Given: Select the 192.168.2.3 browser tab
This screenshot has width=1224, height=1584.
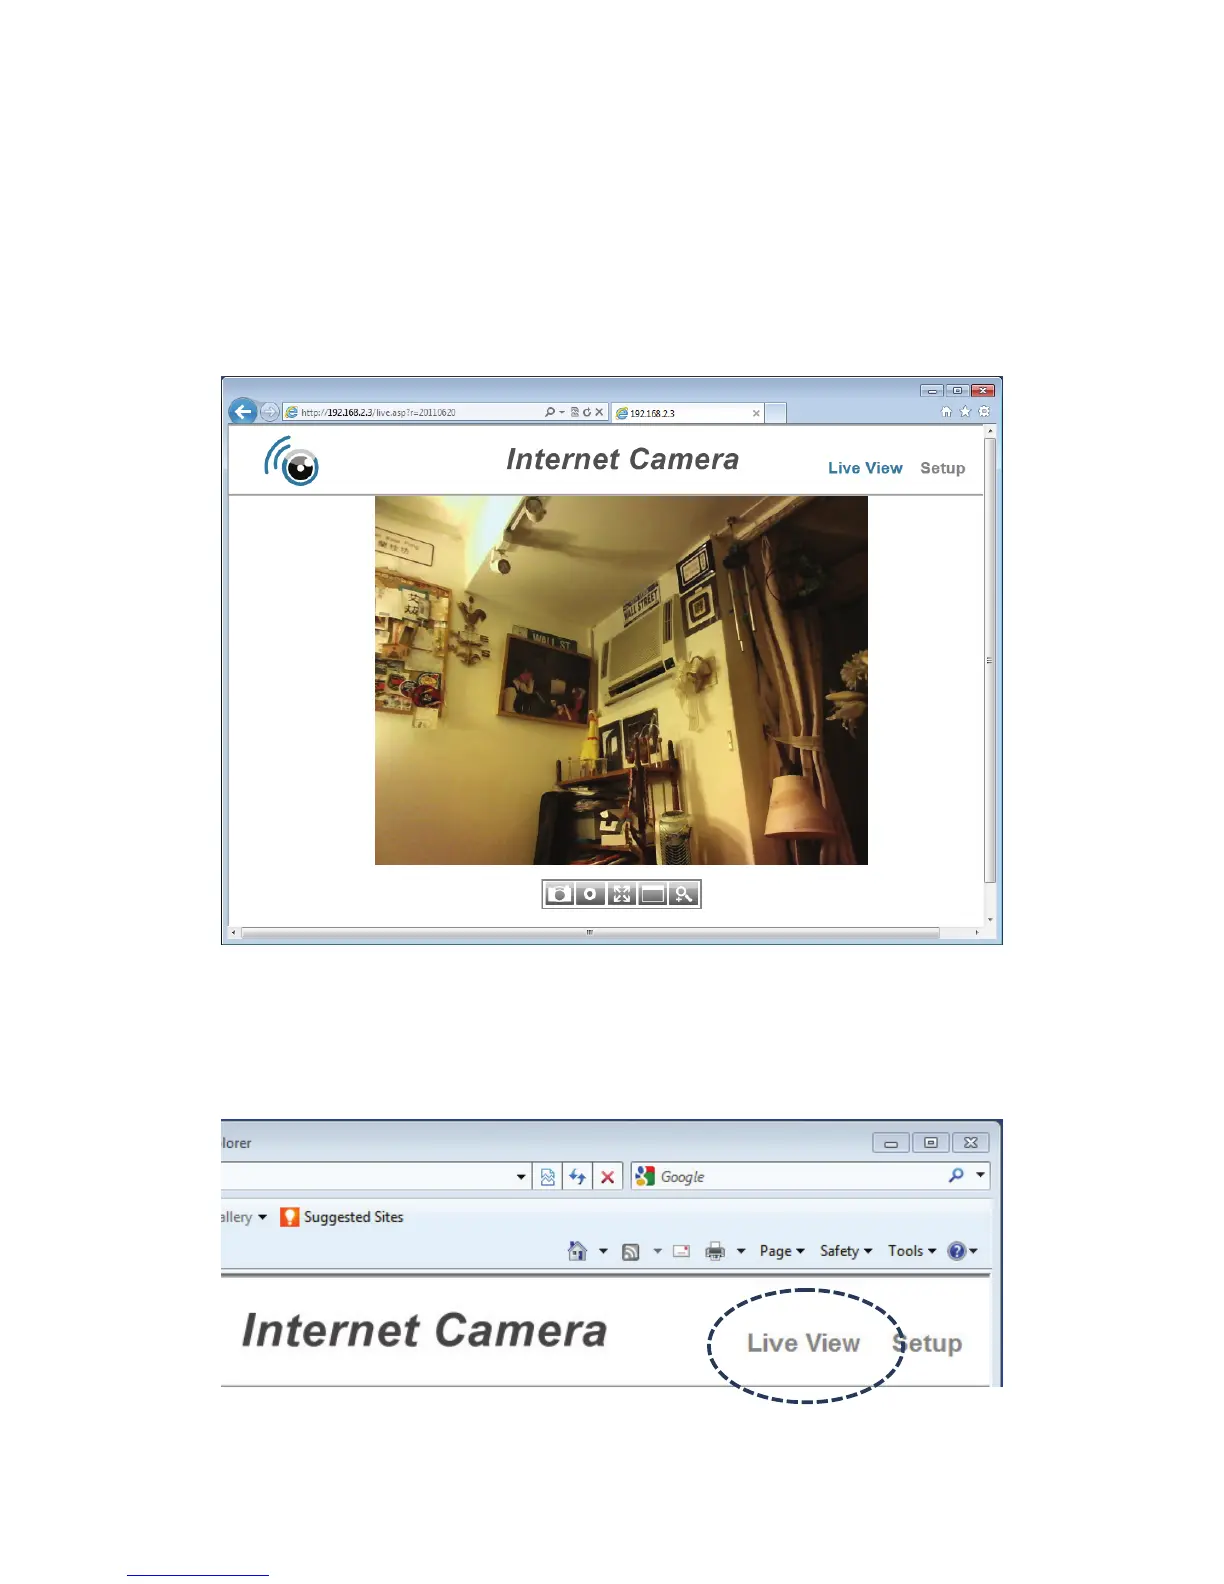Looking at the screenshot, I should 688,413.
